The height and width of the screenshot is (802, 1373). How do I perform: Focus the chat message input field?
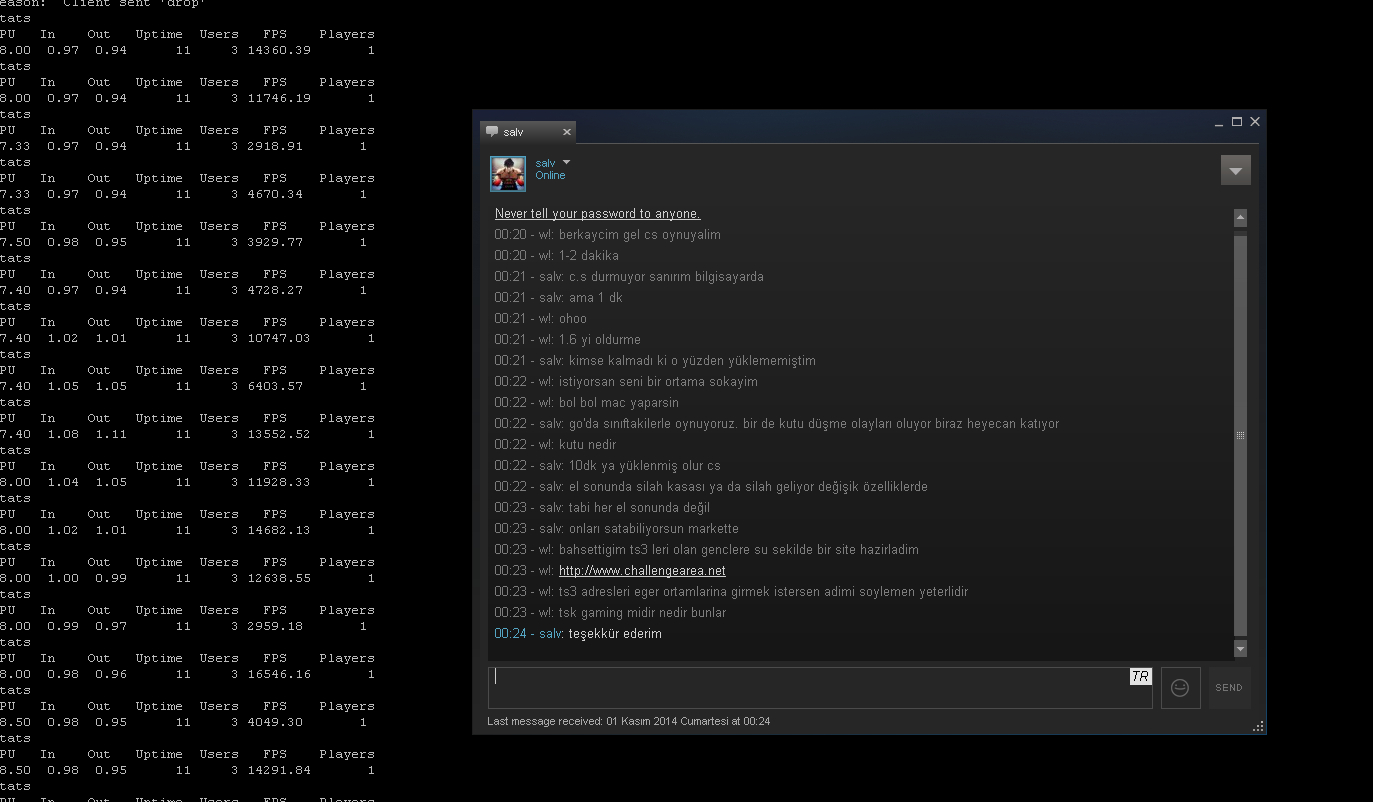click(820, 688)
